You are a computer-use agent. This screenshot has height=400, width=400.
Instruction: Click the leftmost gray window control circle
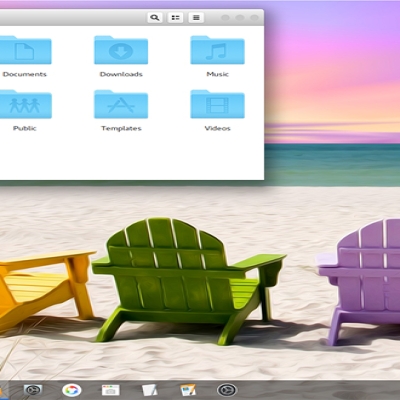pyautogui.click(x=225, y=18)
